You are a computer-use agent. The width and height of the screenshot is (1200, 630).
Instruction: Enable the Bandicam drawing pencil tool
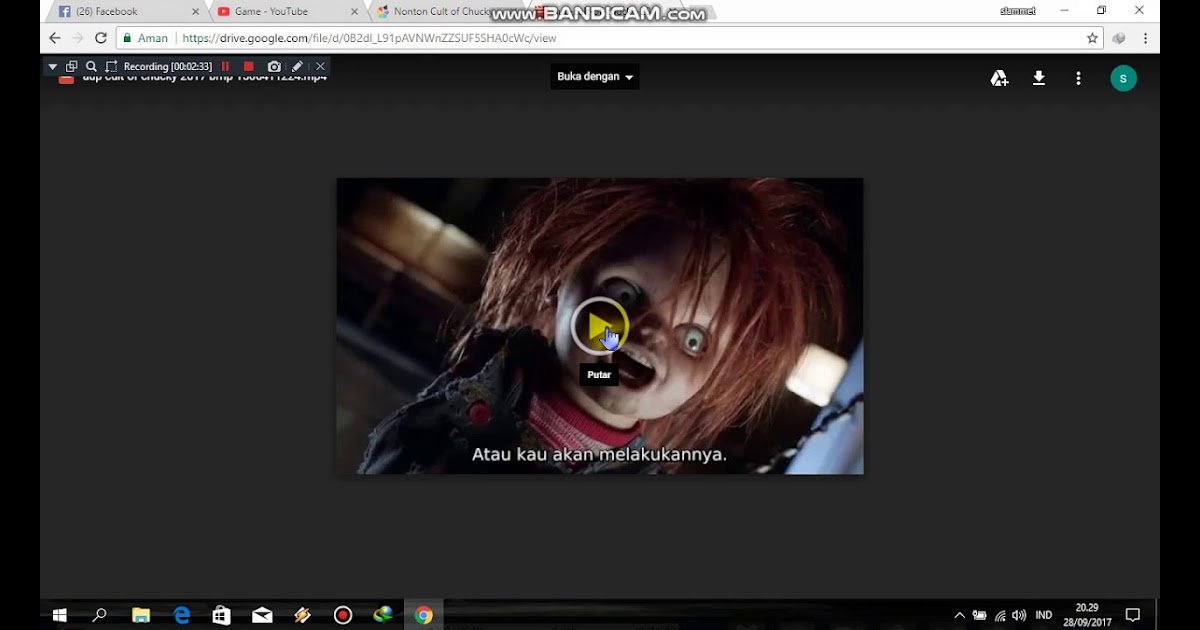point(297,67)
